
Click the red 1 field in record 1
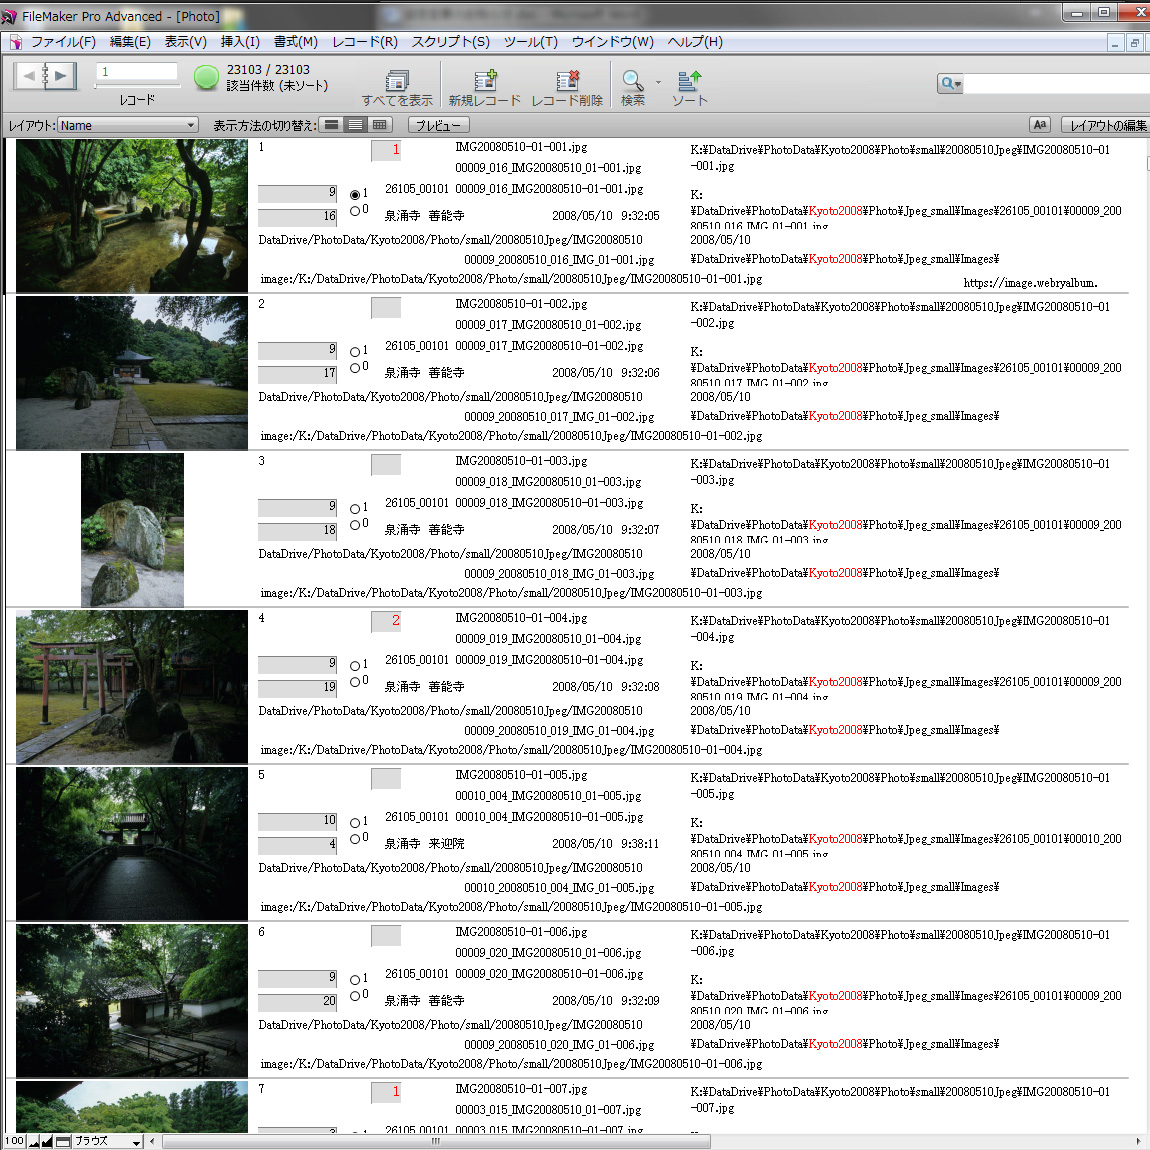[x=386, y=150]
